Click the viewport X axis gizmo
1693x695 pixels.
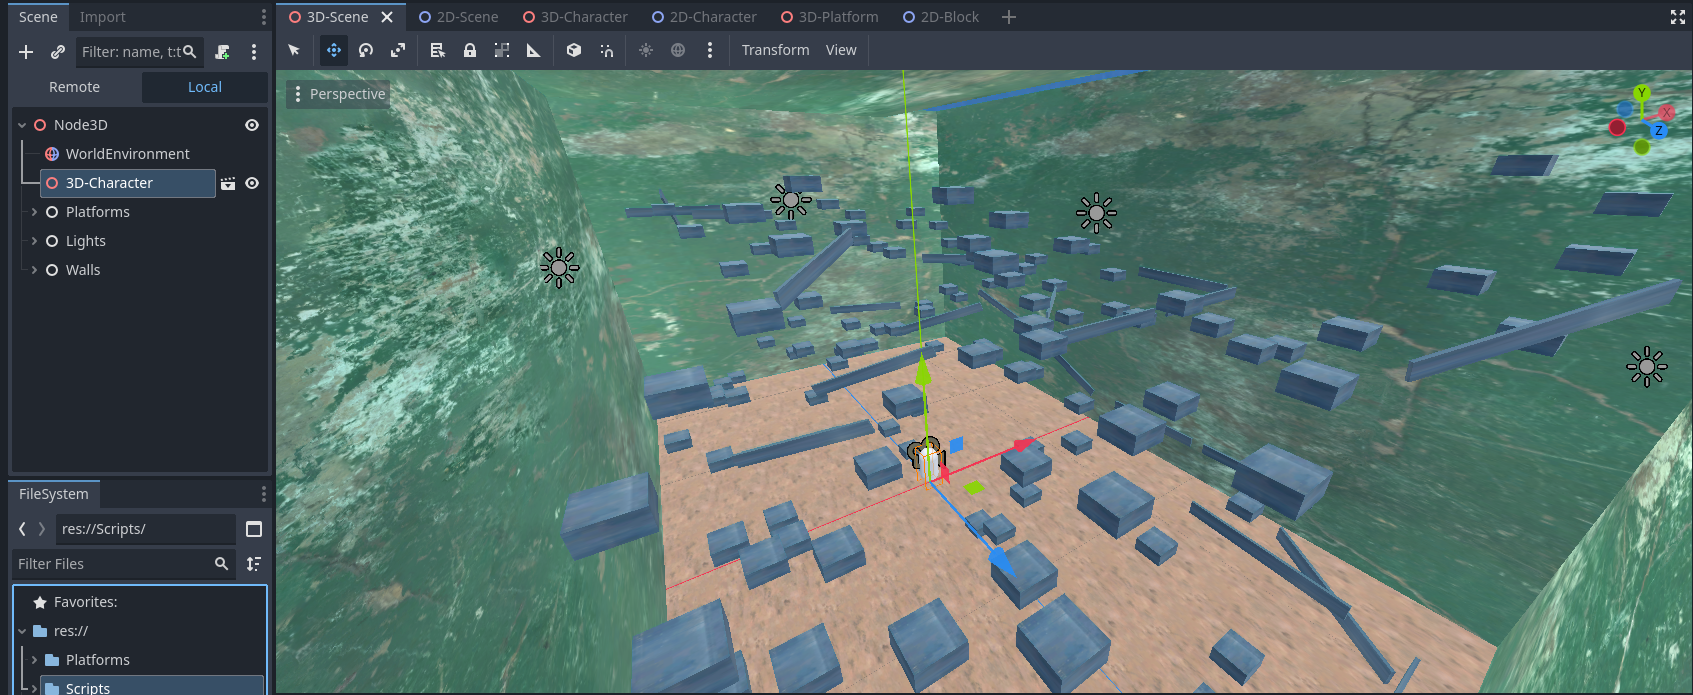(1666, 113)
